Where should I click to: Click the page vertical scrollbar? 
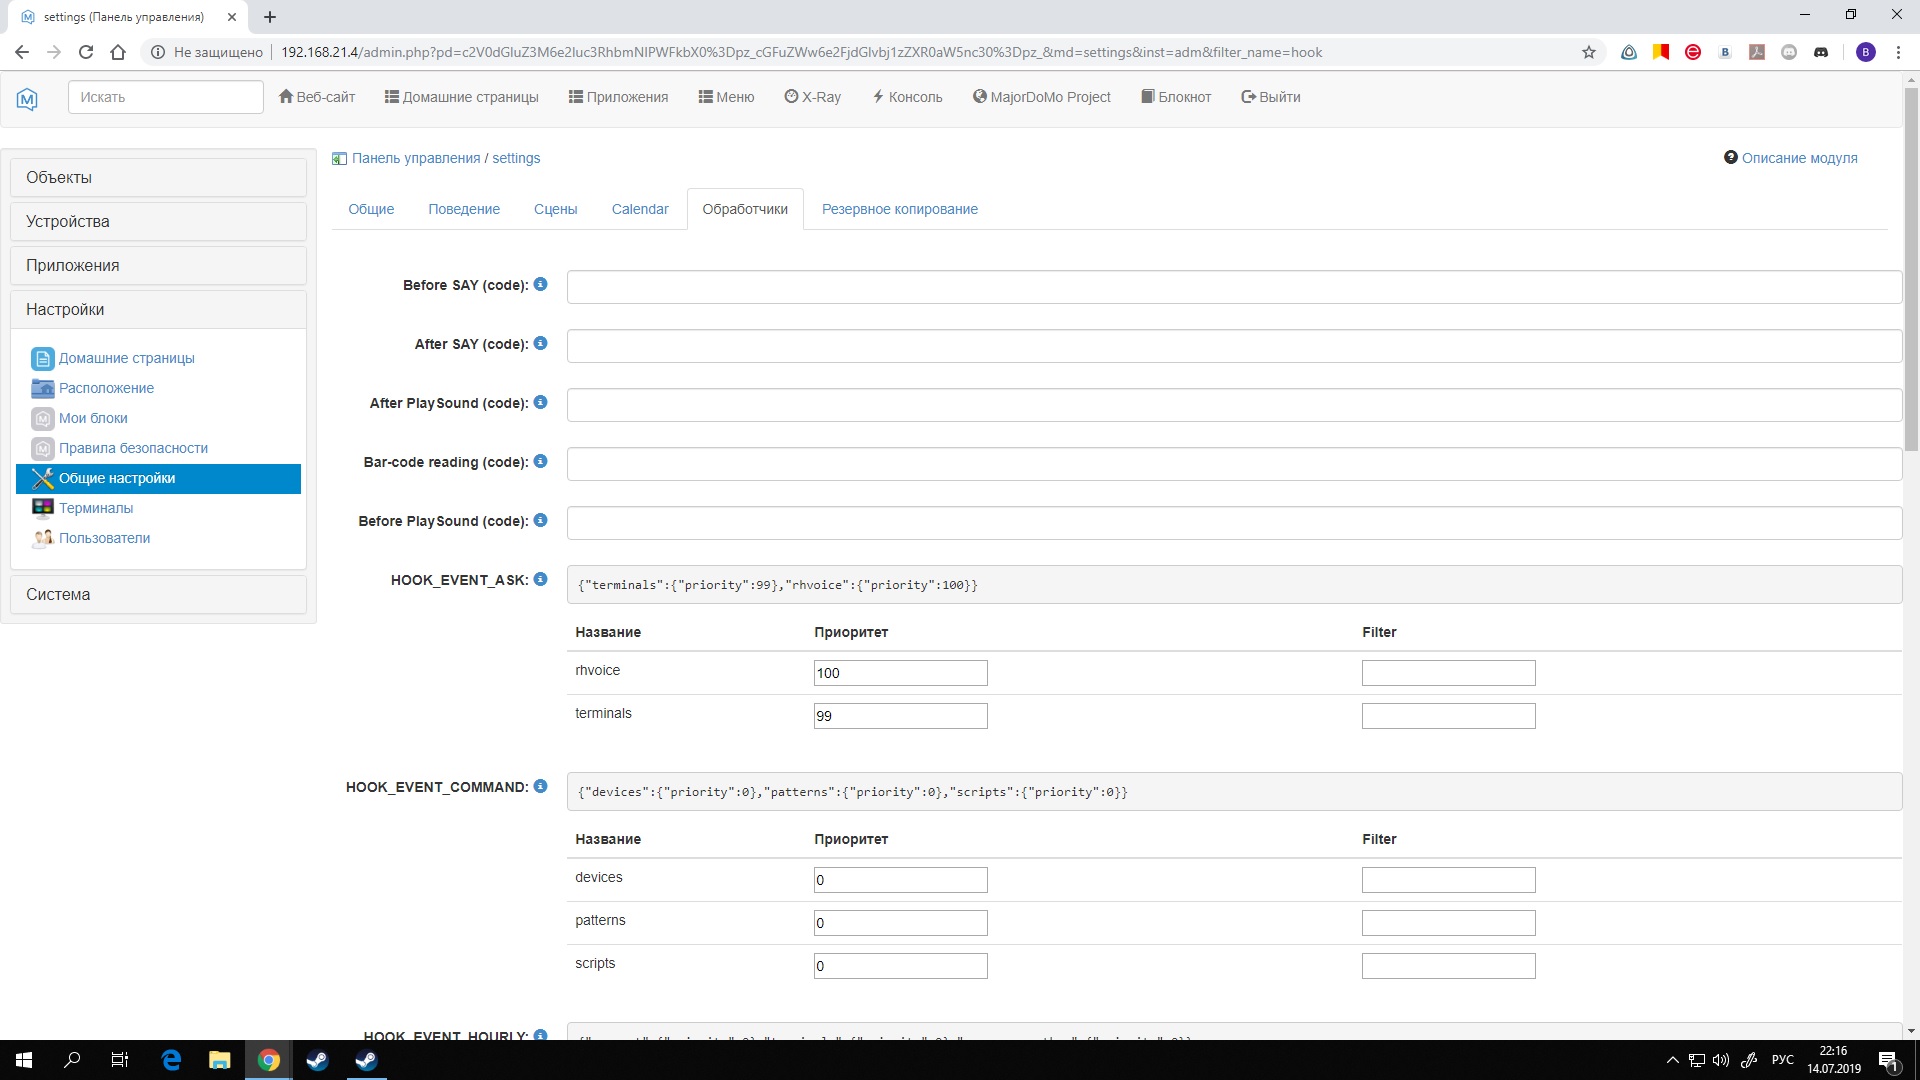1911,270
